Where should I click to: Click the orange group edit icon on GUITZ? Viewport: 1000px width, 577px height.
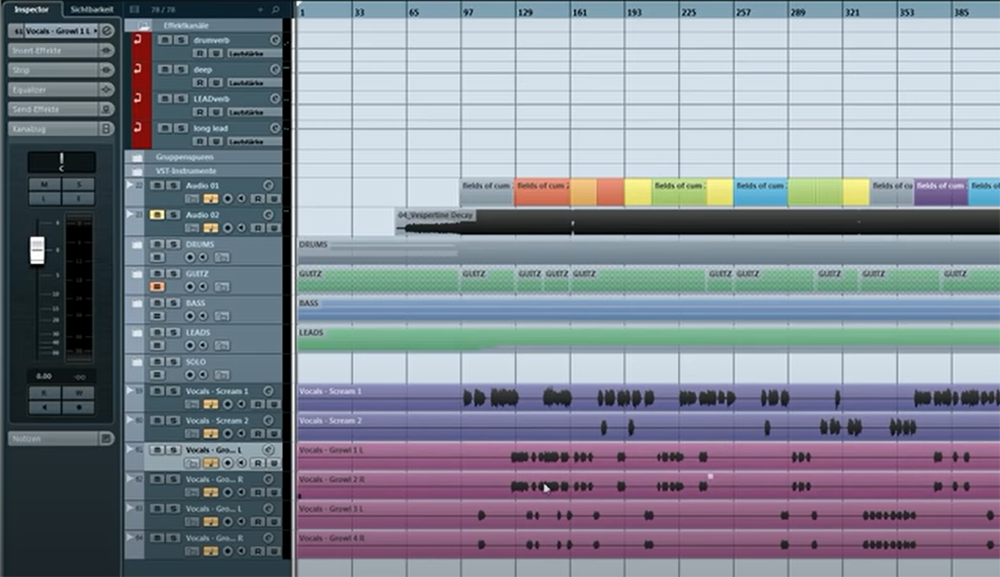[x=157, y=287]
